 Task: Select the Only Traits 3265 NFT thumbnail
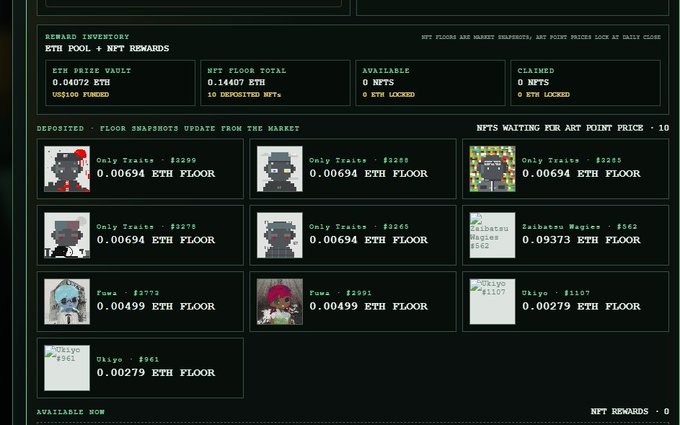pos(280,235)
